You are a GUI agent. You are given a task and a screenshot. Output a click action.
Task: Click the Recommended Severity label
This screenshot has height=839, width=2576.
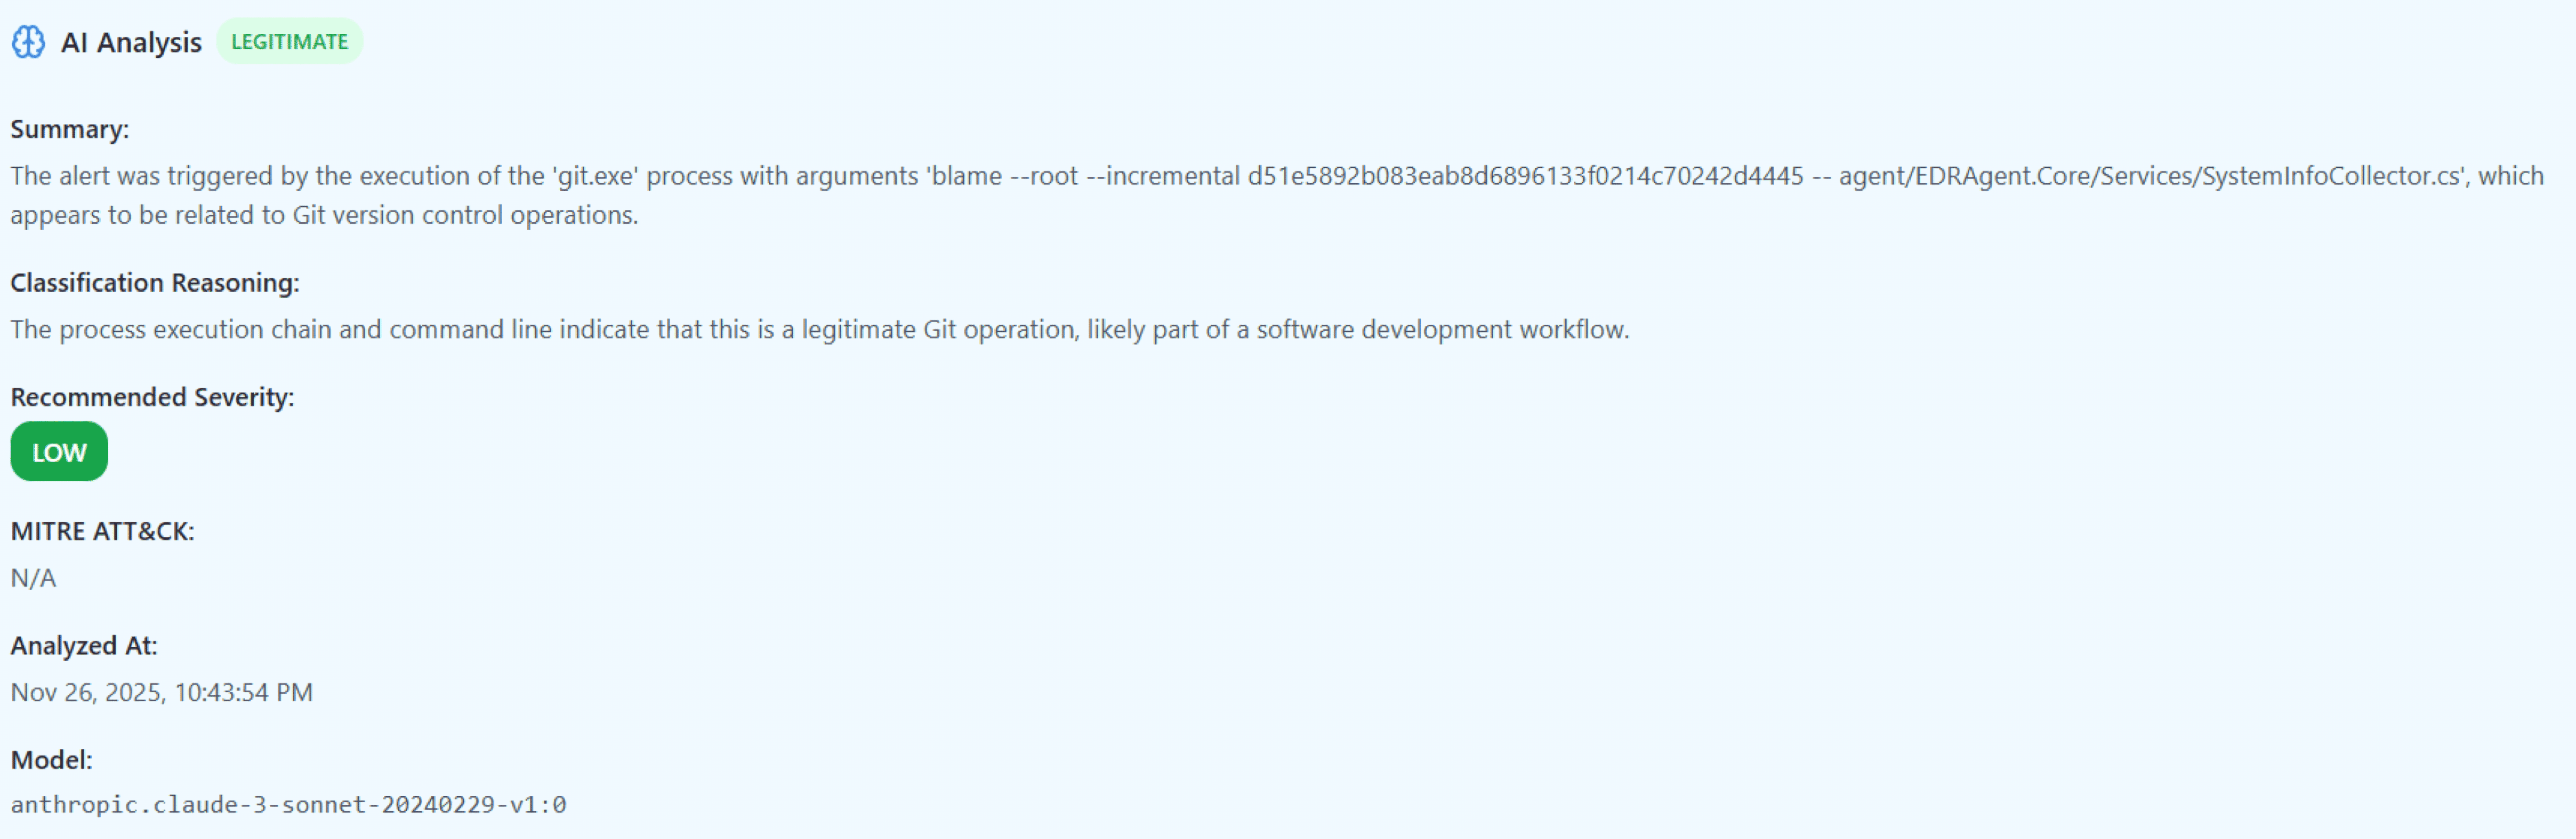(152, 397)
